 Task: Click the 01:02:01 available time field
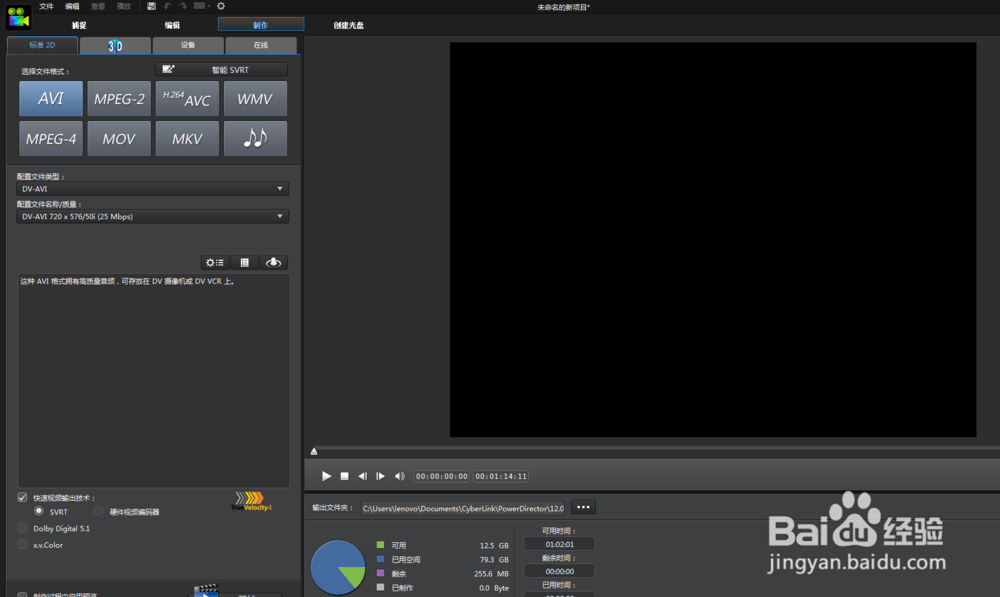559,544
